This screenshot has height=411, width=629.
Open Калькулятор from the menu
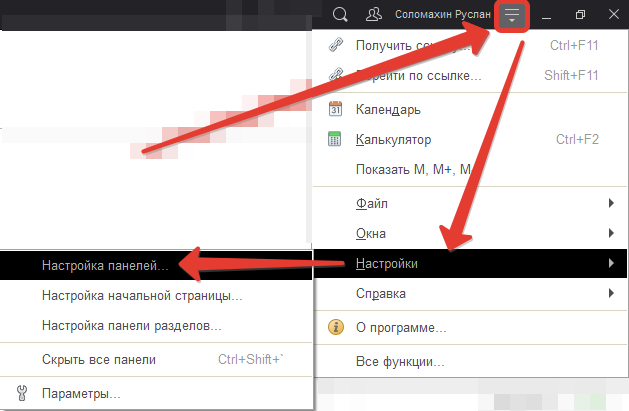click(470, 139)
